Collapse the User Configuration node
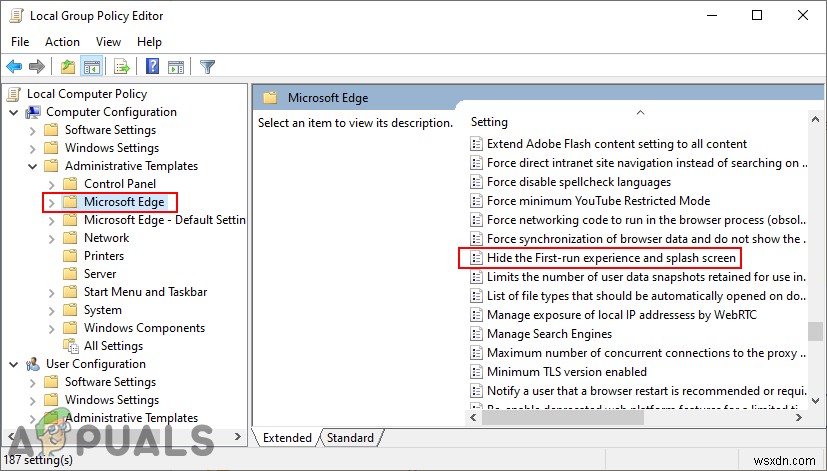 (14, 364)
